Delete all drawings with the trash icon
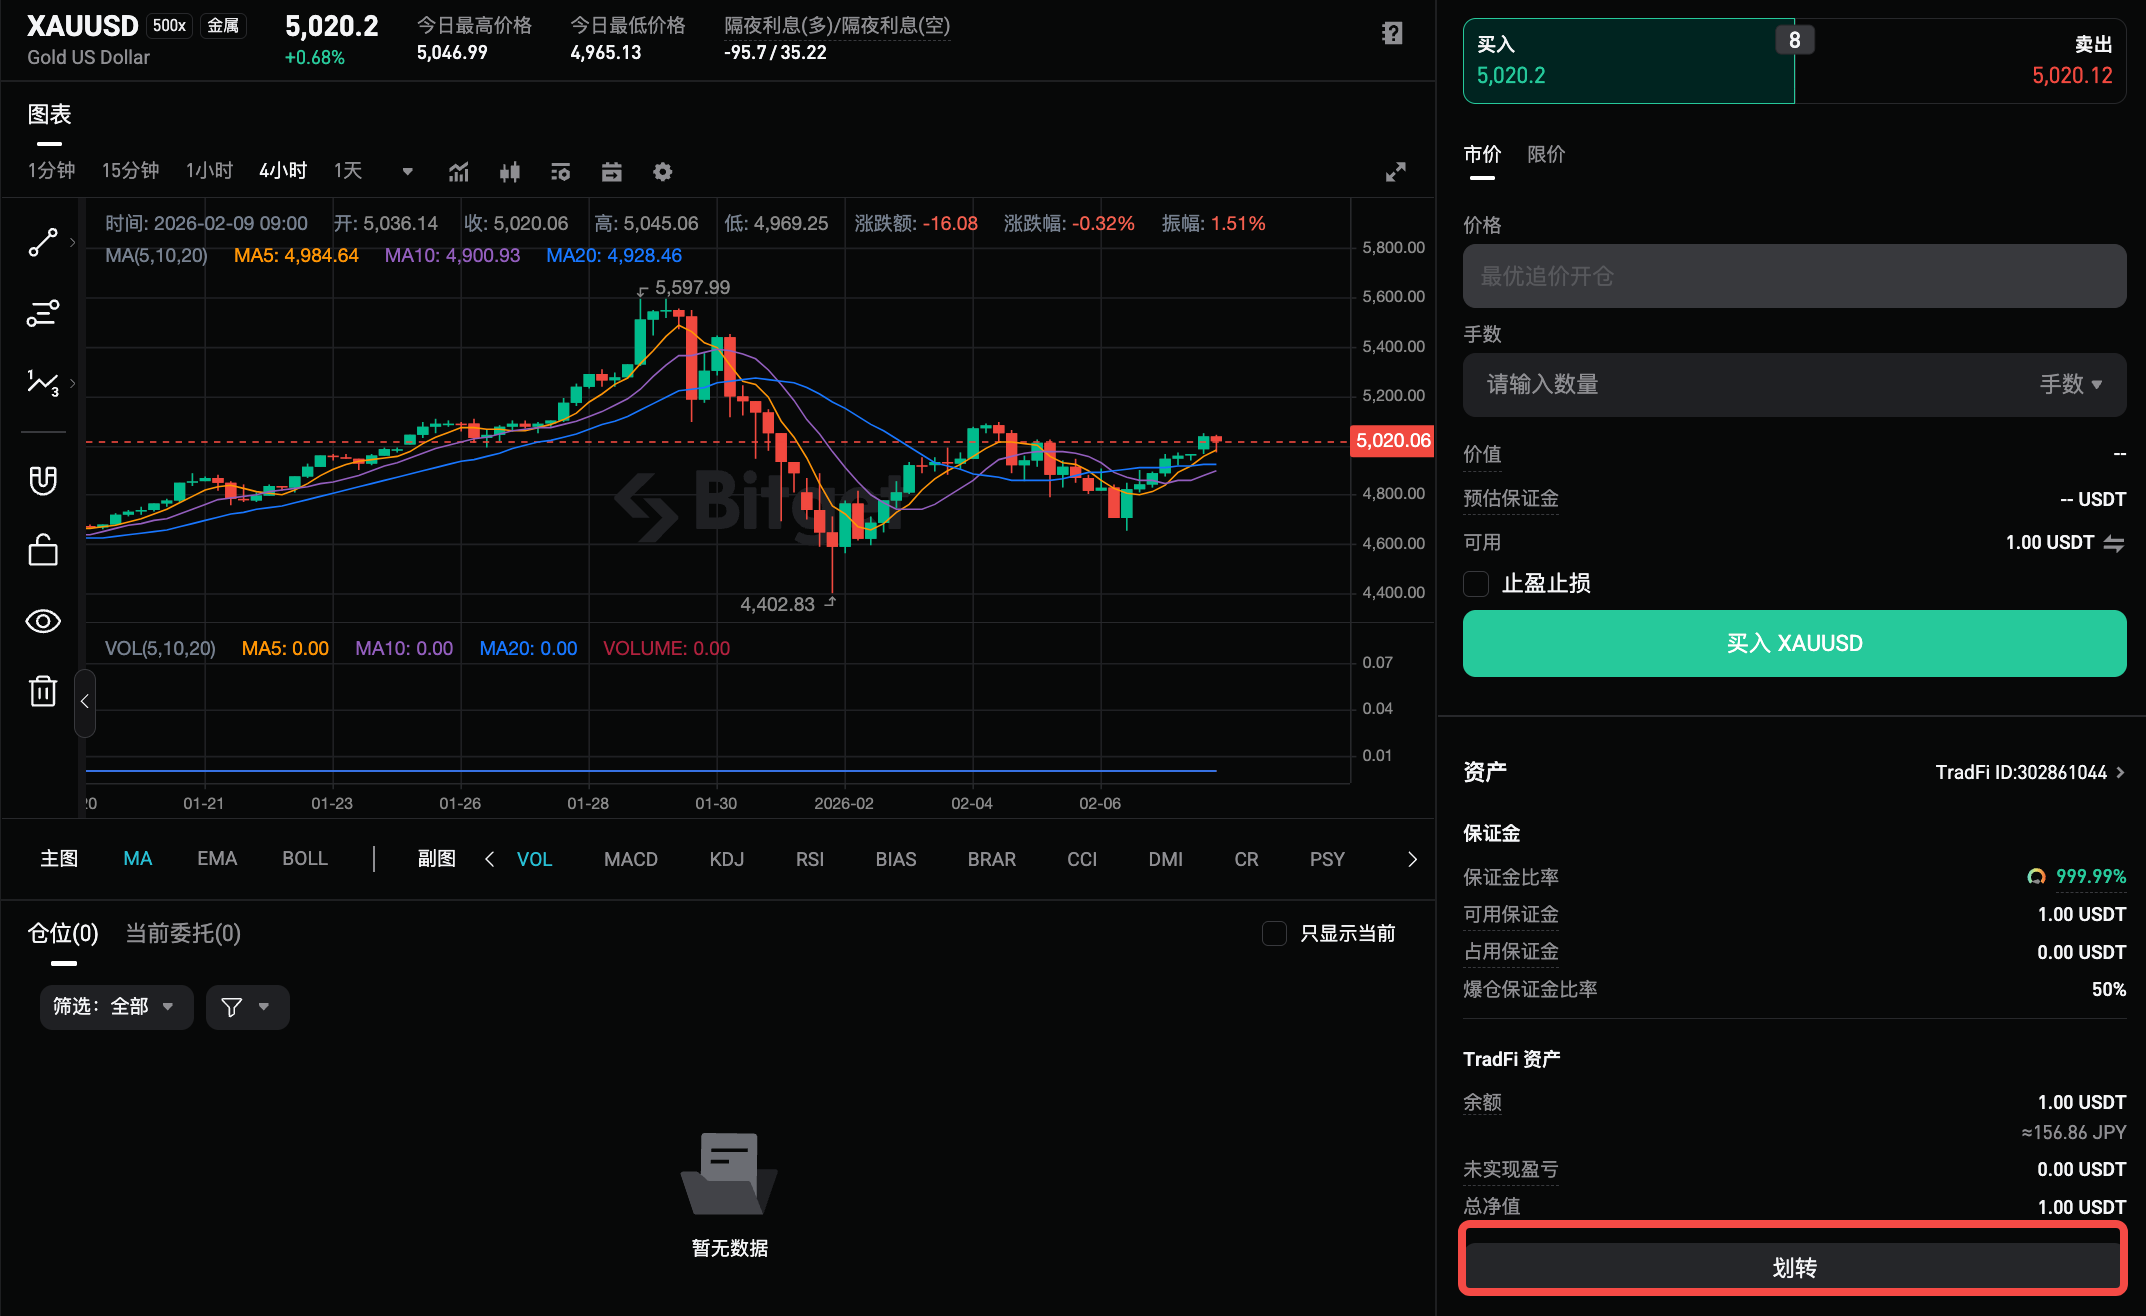 coord(43,691)
